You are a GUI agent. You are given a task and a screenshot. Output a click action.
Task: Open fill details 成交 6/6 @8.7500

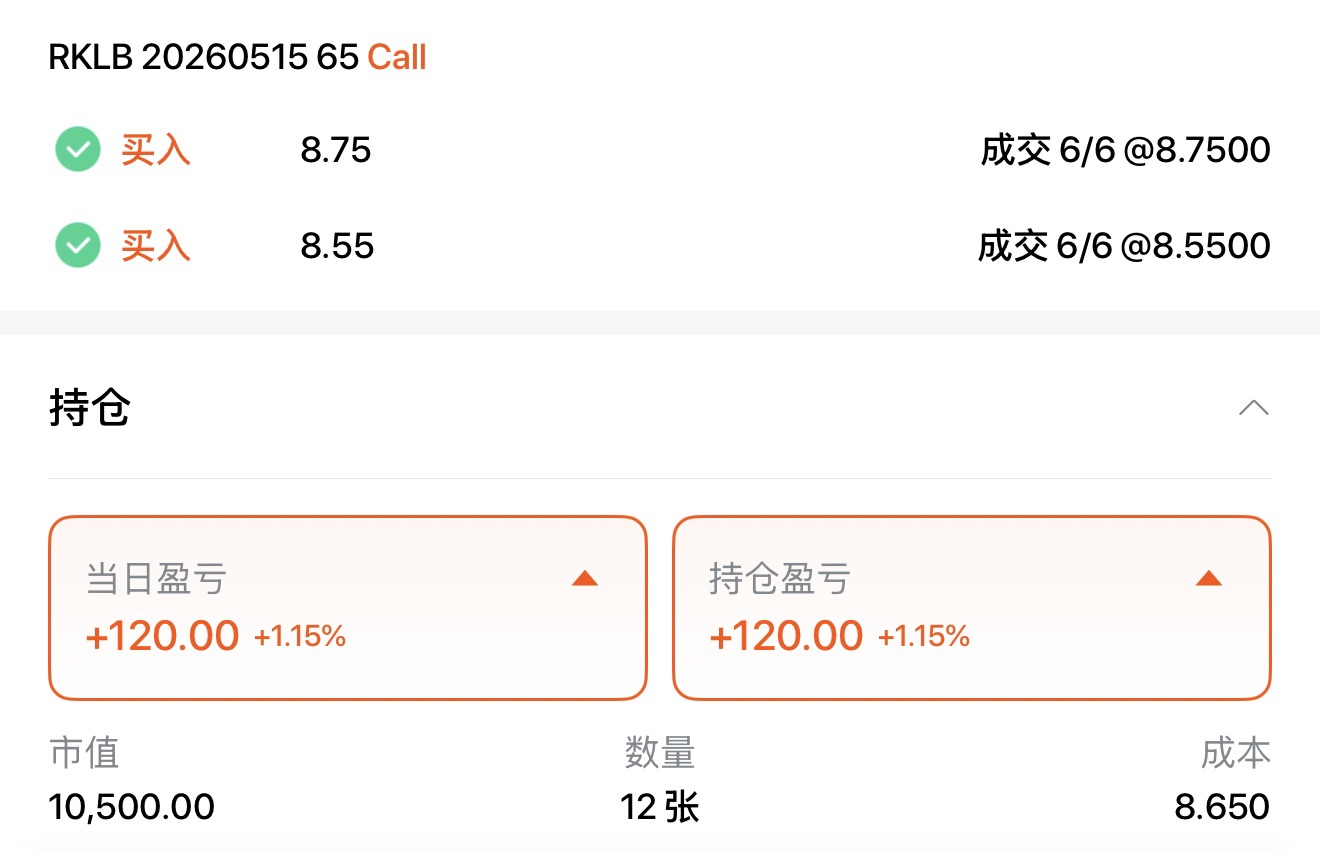point(1125,151)
